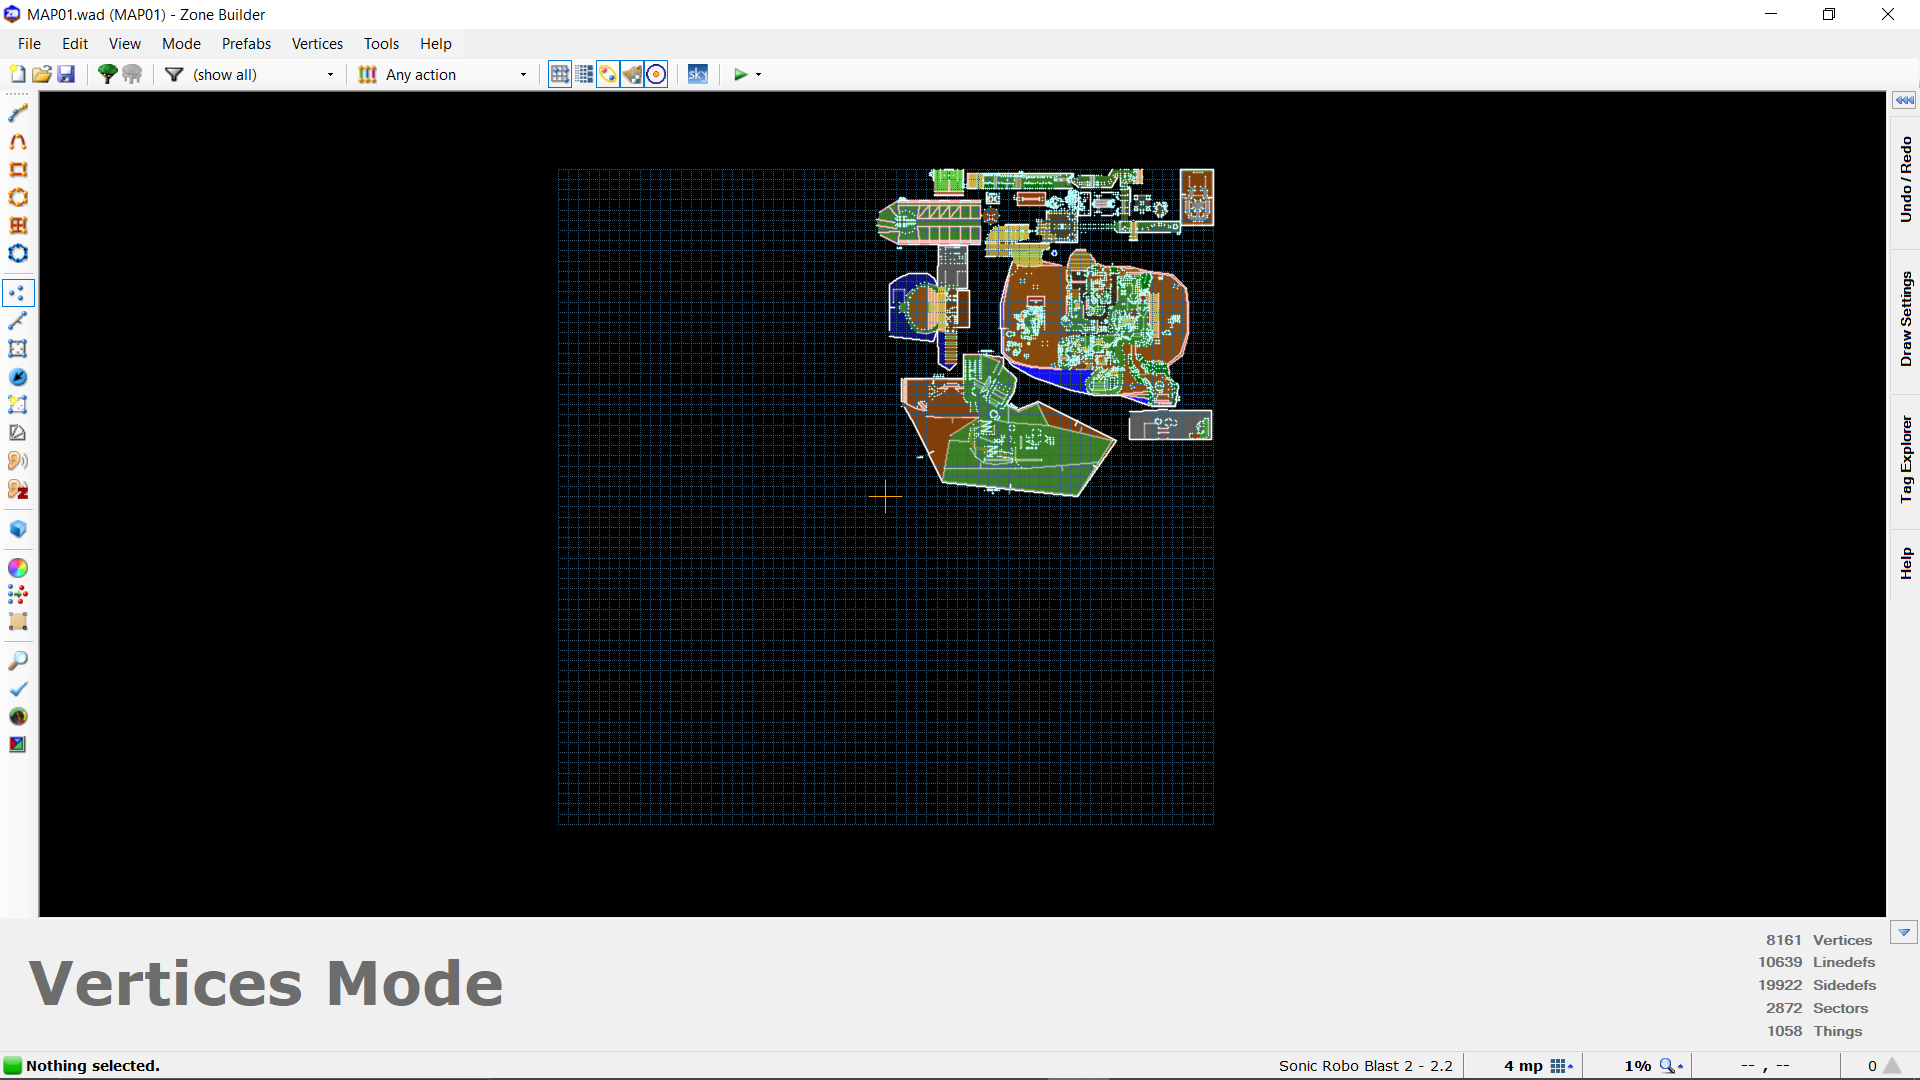Open Sound Environment mode ear icon
This screenshot has width=1920, height=1080.
18,489
